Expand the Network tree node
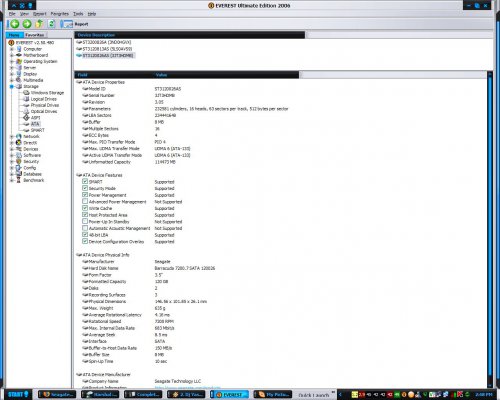The image size is (500, 400). (12, 136)
